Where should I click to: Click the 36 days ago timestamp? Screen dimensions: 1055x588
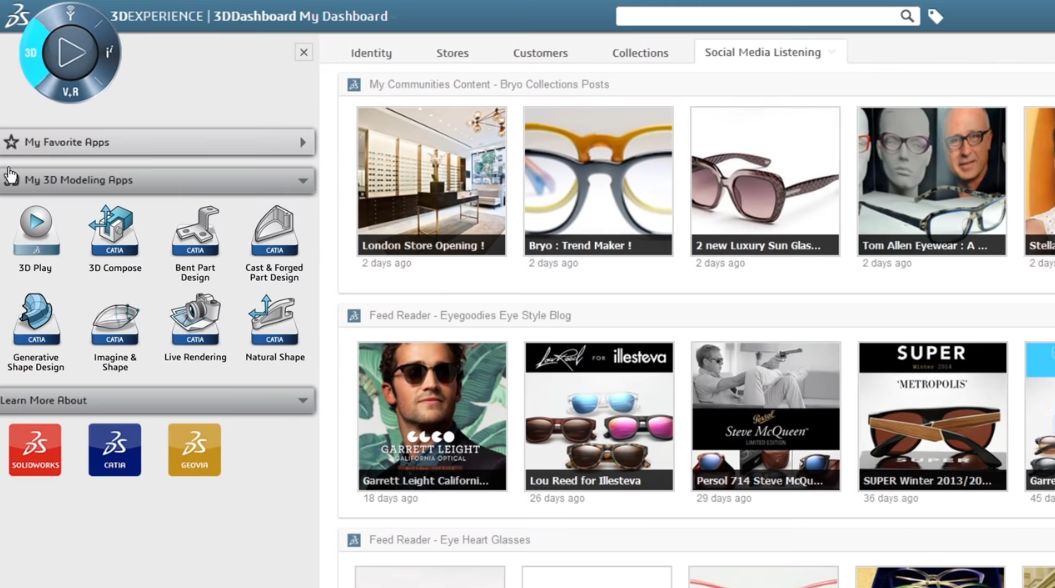click(891, 499)
